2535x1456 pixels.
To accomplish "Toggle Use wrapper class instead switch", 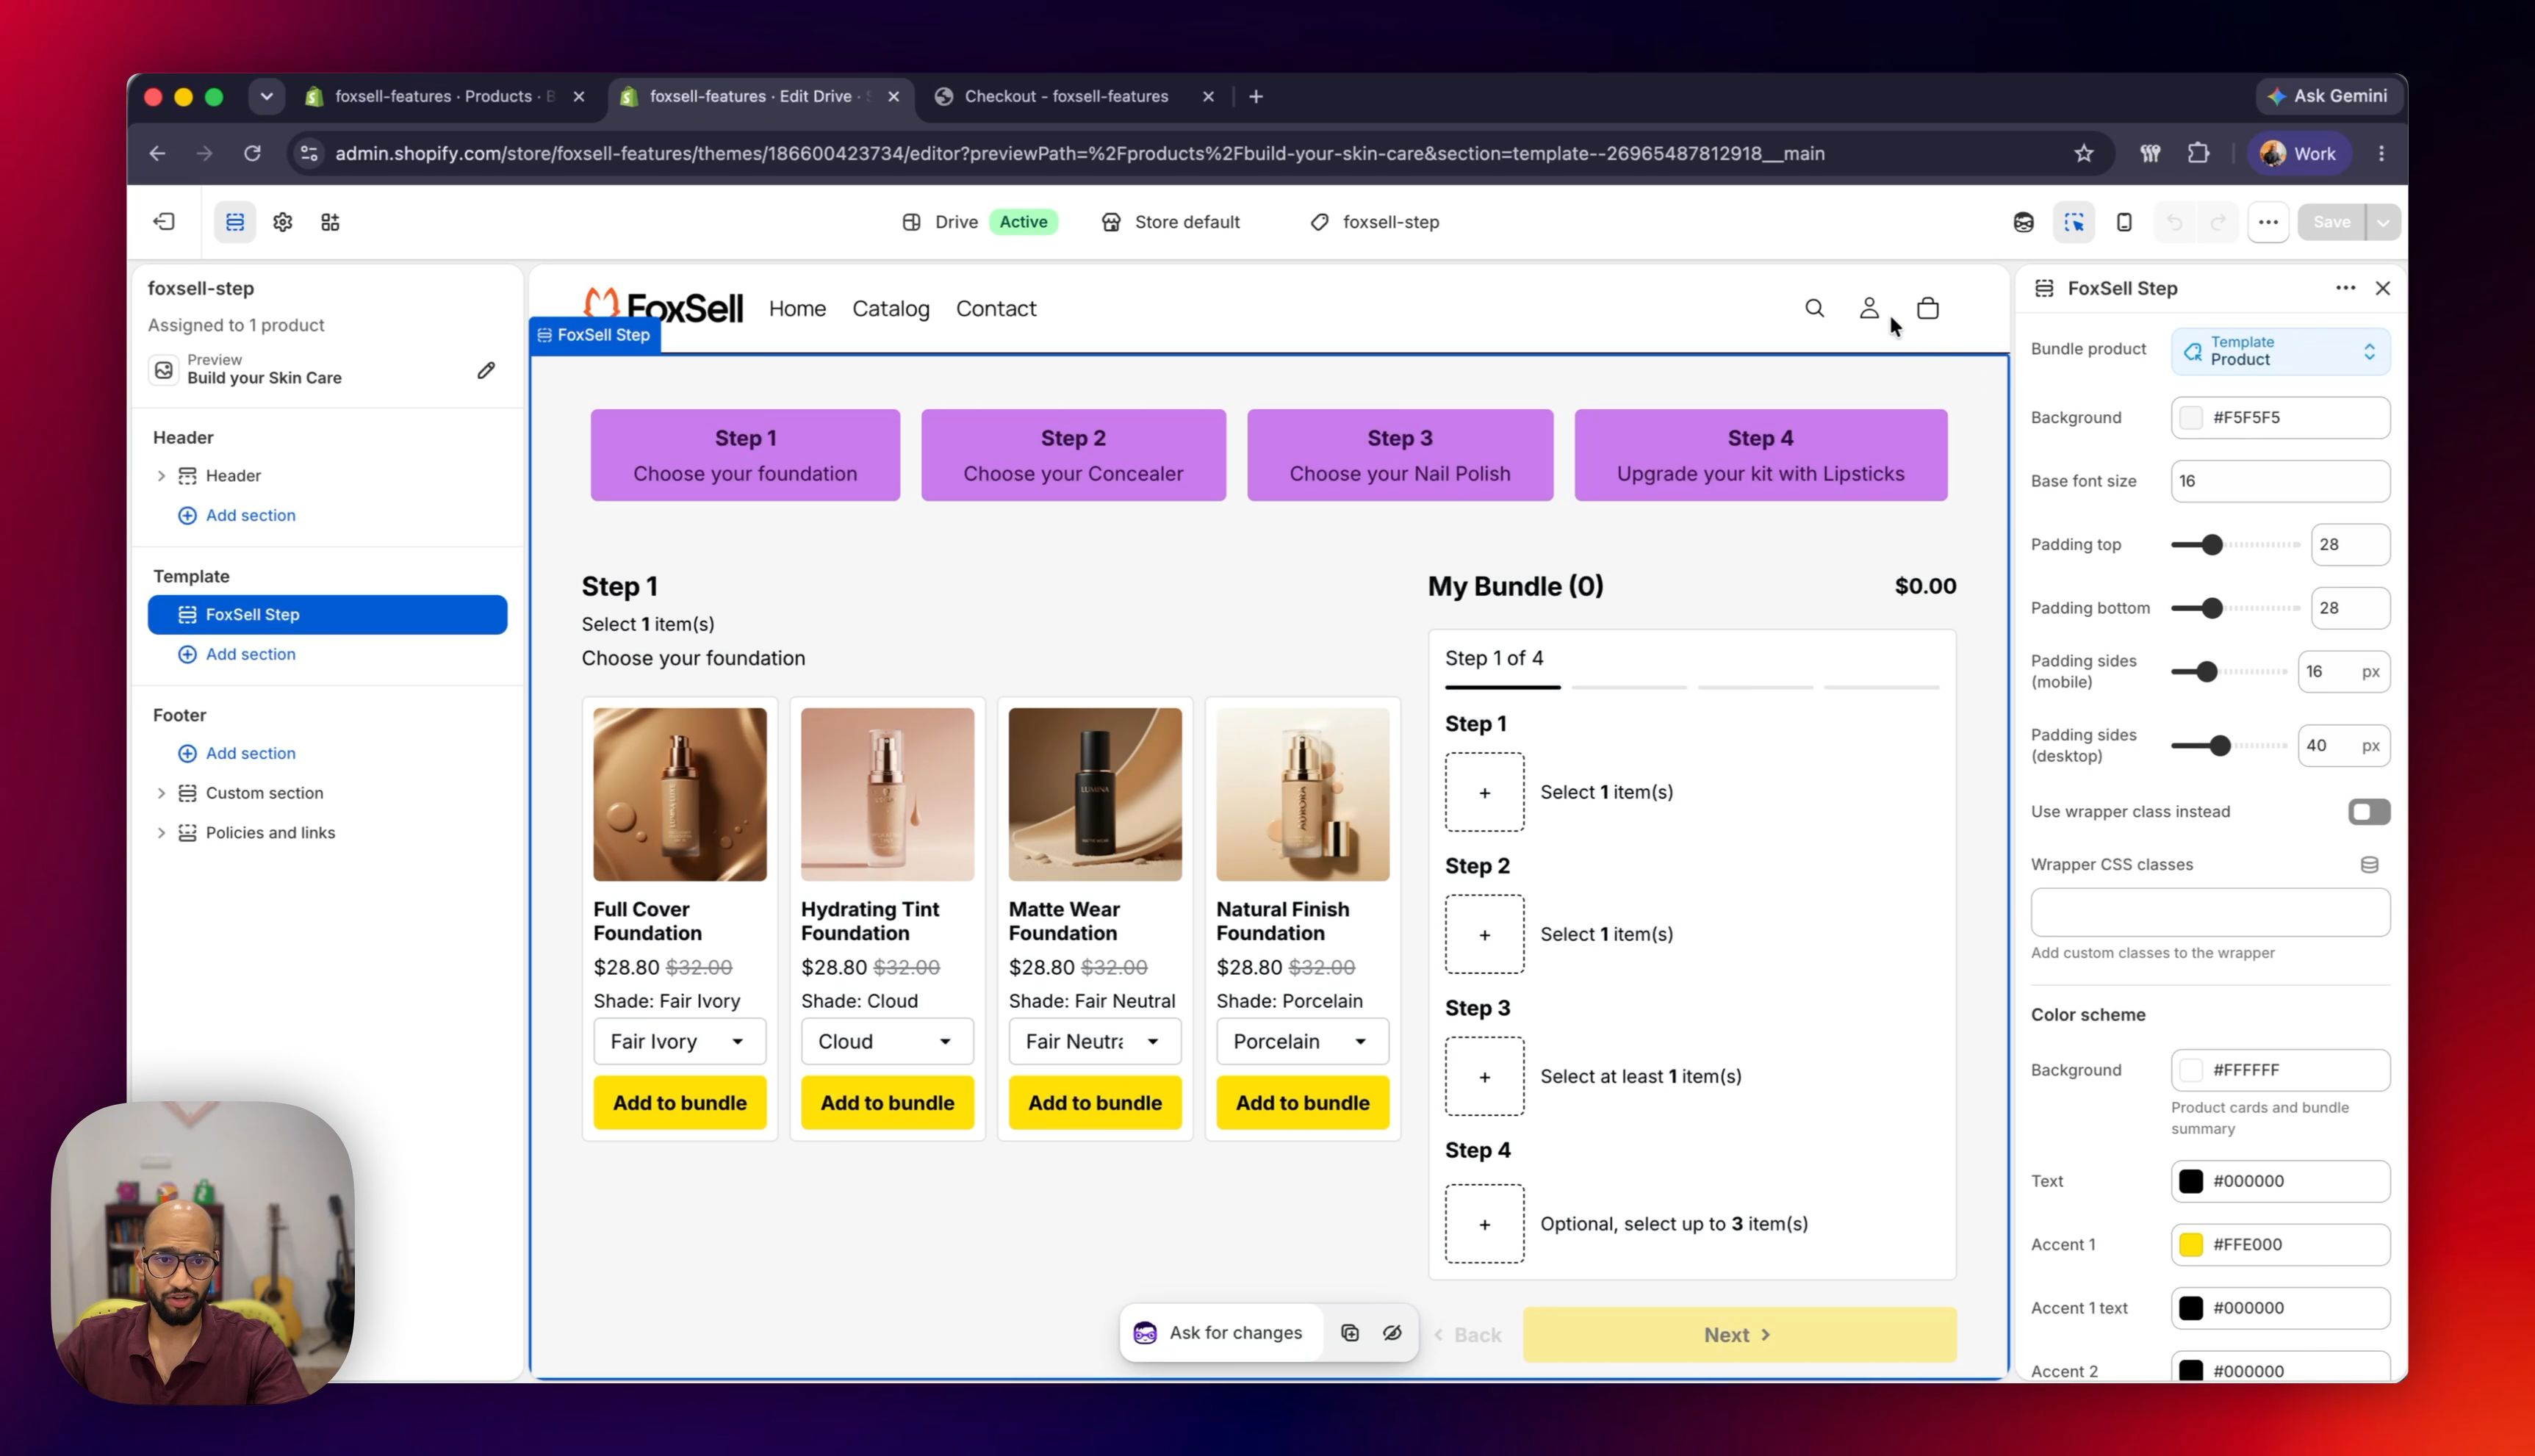I will [2369, 812].
